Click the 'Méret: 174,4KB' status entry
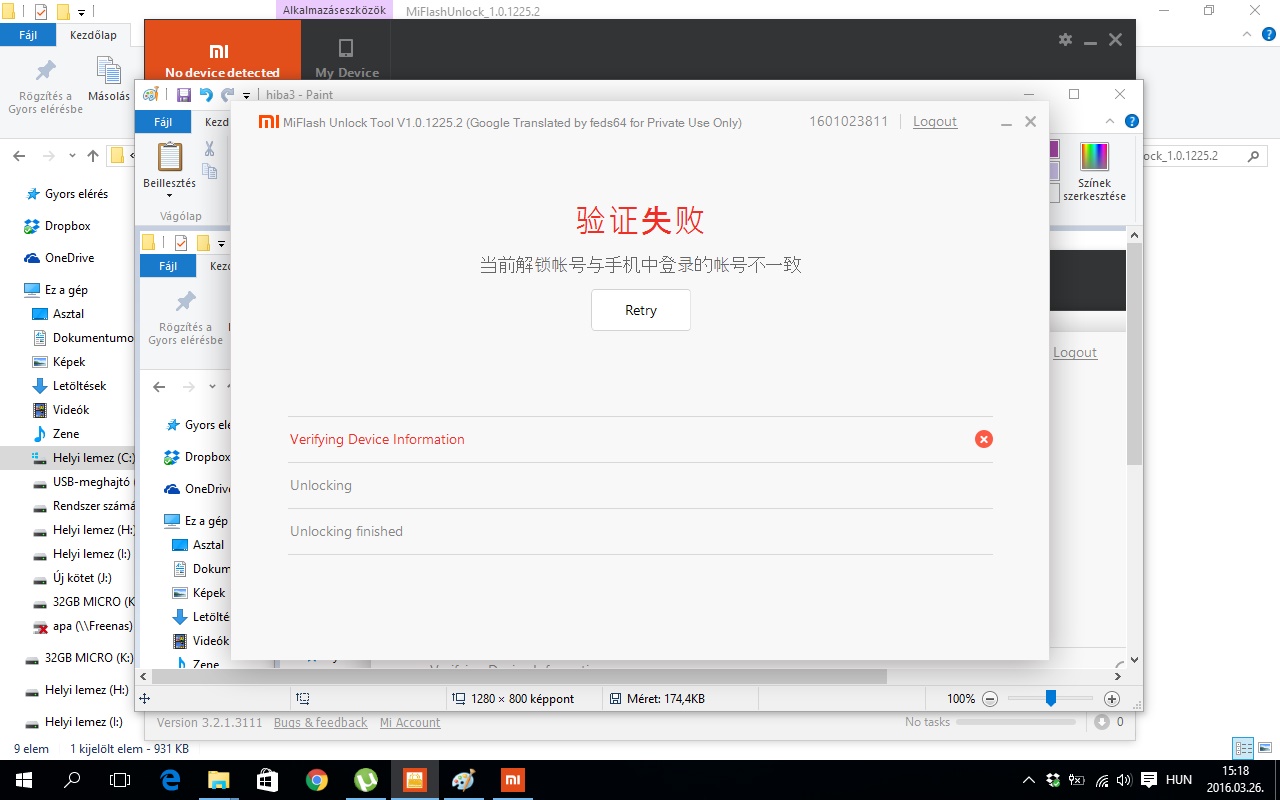The height and width of the screenshot is (800, 1280). 657,699
